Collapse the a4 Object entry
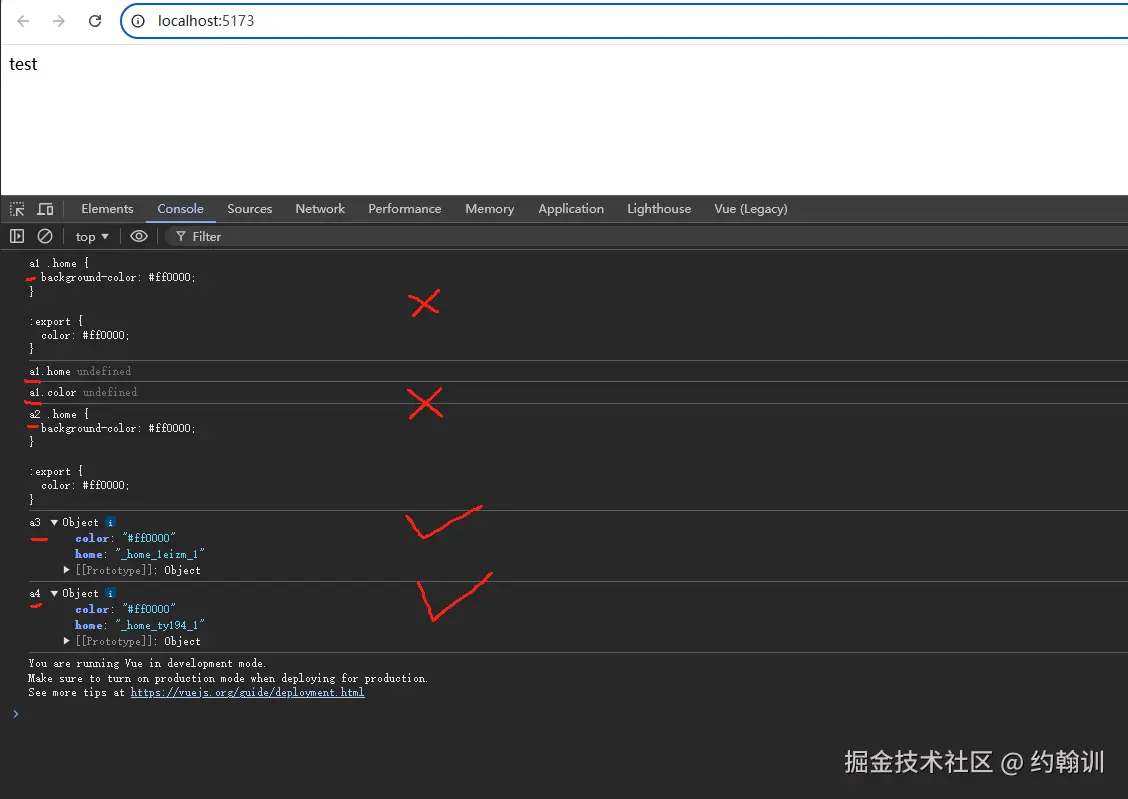 (x=54, y=593)
